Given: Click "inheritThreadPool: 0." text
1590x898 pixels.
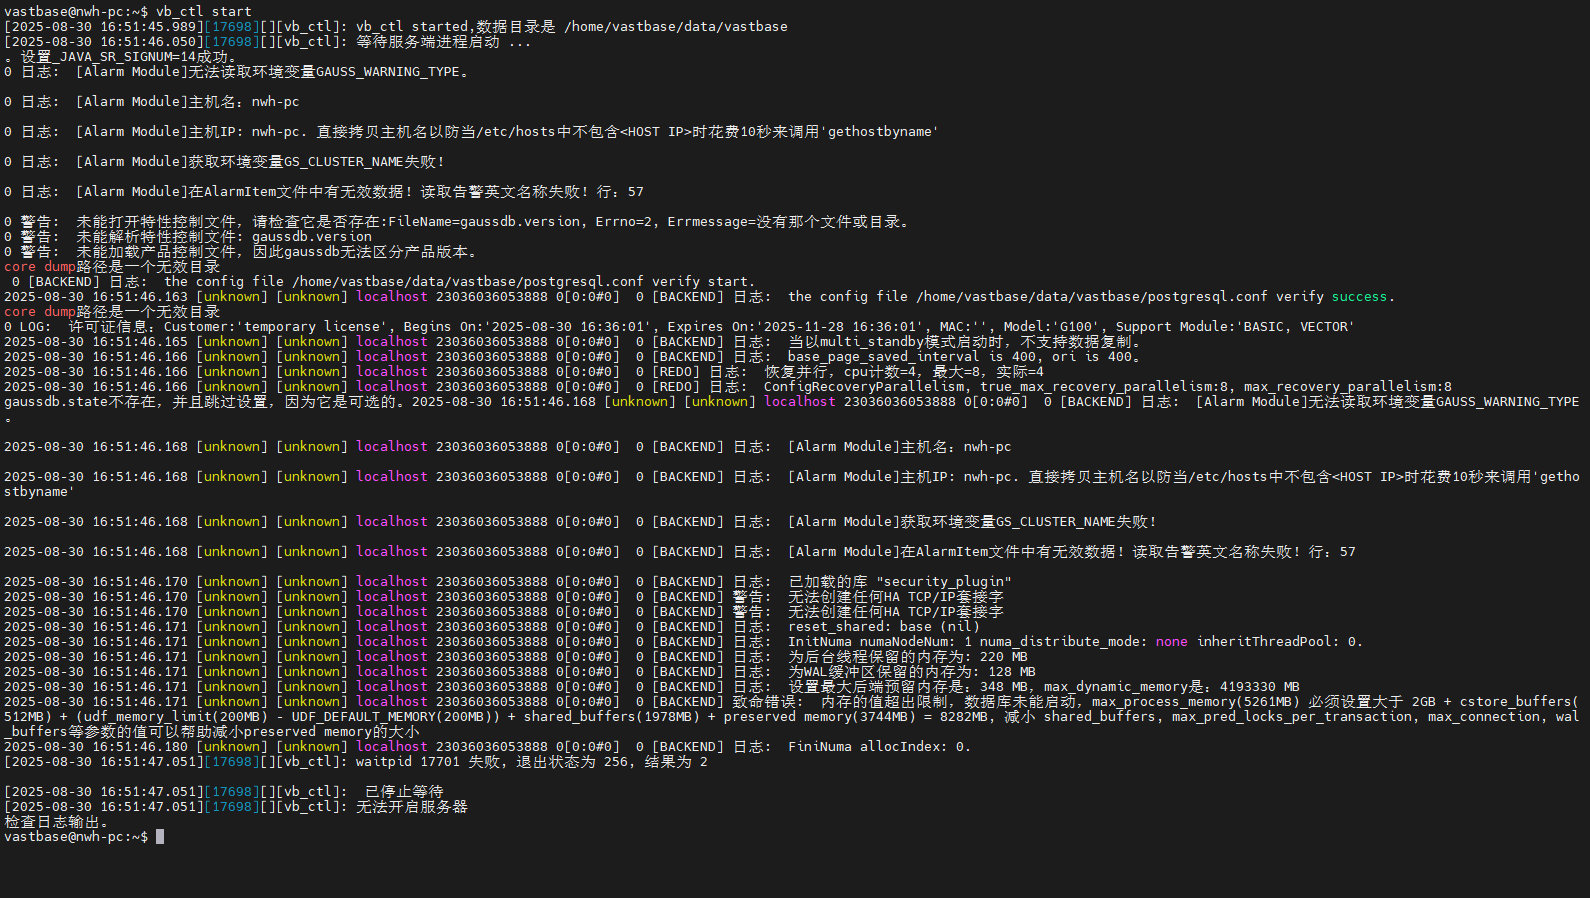Looking at the screenshot, I should tap(1280, 642).
